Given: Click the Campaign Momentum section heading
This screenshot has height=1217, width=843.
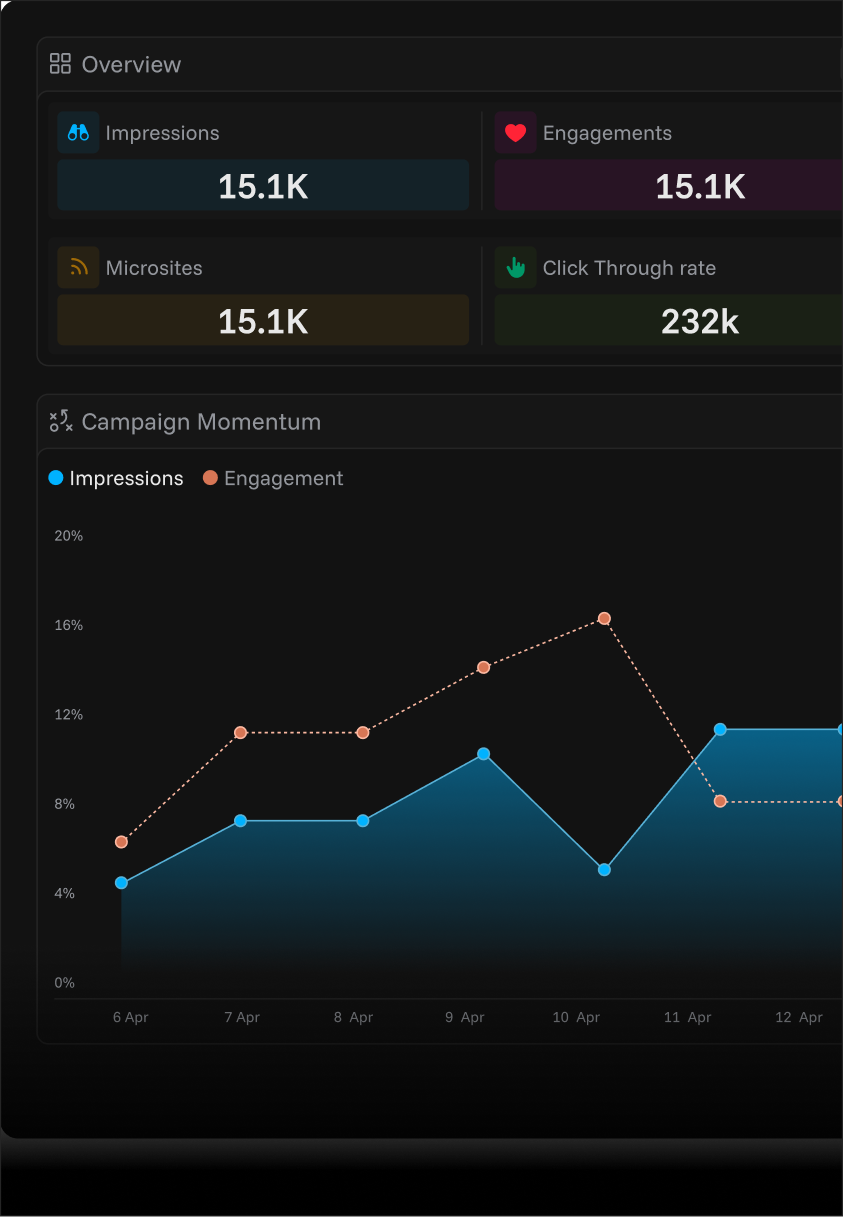Looking at the screenshot, I should click(x=201, y=422).
